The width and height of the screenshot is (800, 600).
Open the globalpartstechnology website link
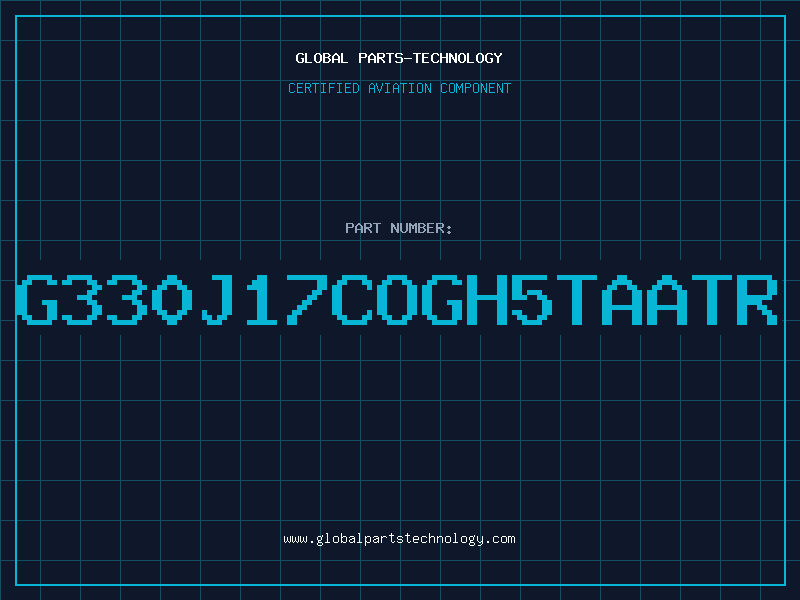(x=399, y=539)
